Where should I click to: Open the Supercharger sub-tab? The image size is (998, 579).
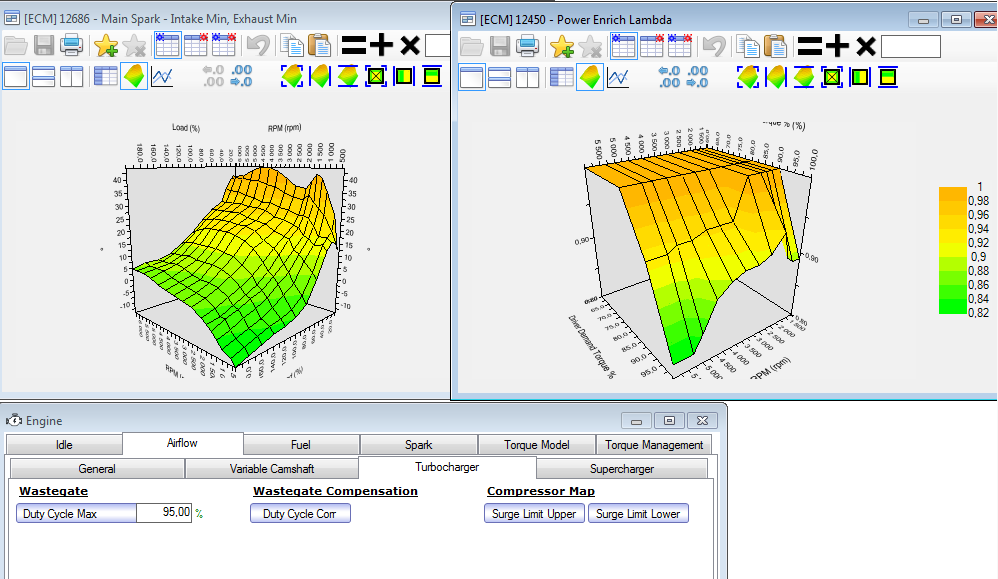621,468
